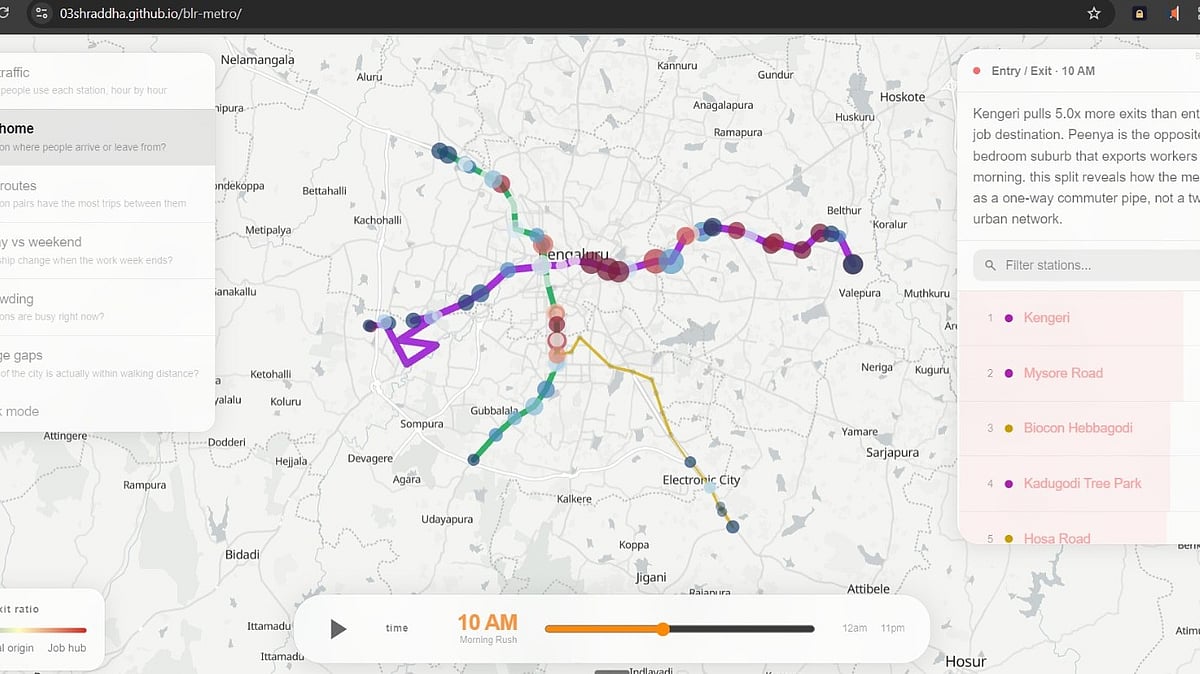Viewport: 1200px width, 674px height.
Task: Click the Hosur label on the map
Action: (x=965, y=661)
